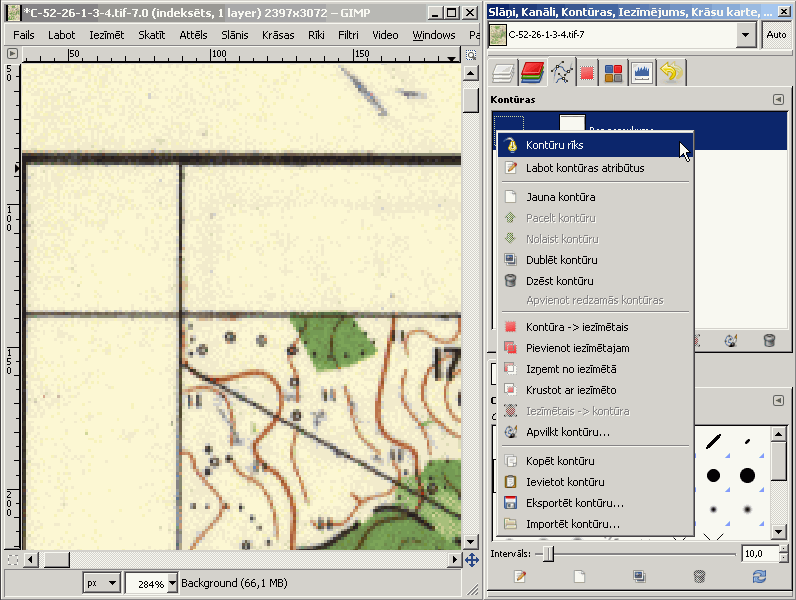Click horizontal scrollbar left arrow
The width and height of the screenshot is (796, 600).
click(x=30, y=560)
